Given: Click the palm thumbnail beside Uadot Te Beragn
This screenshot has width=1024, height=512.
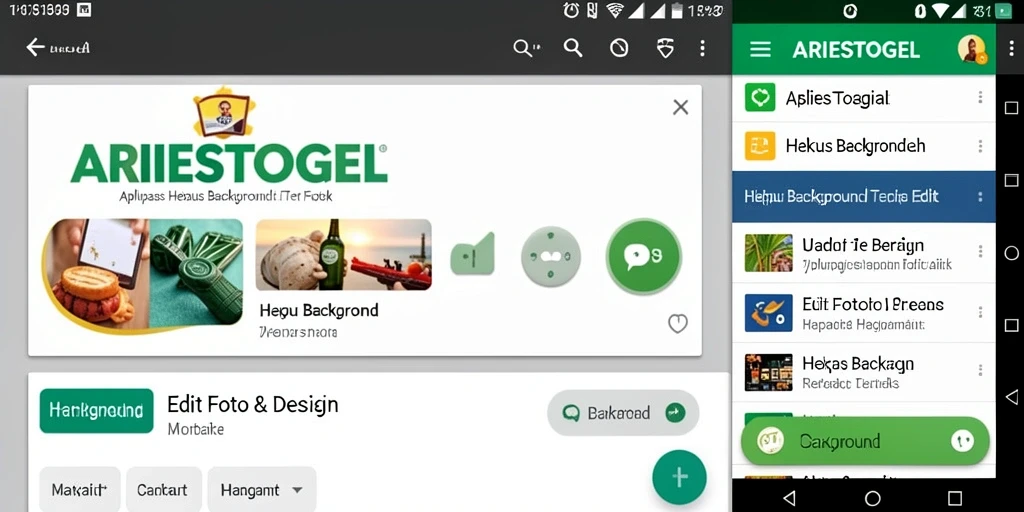Looking at the screenshot, I should coord(769,253).
